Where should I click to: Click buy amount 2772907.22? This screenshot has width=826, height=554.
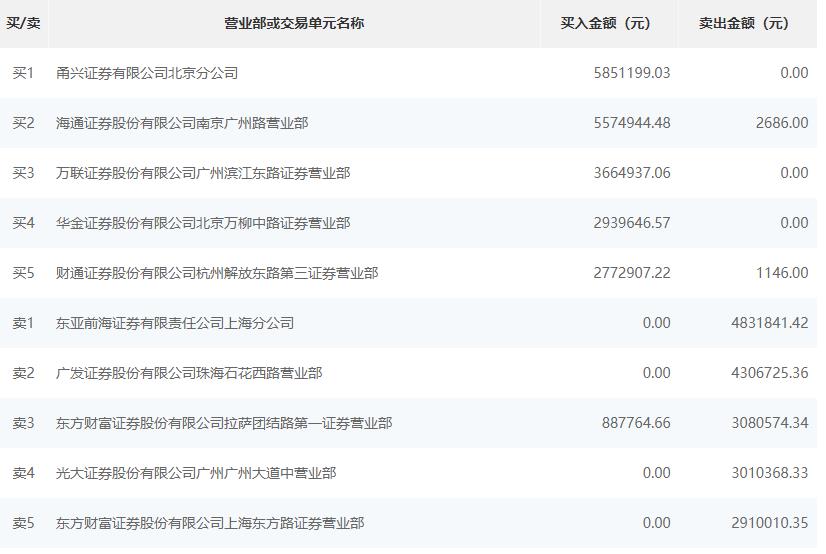point(632,273)
